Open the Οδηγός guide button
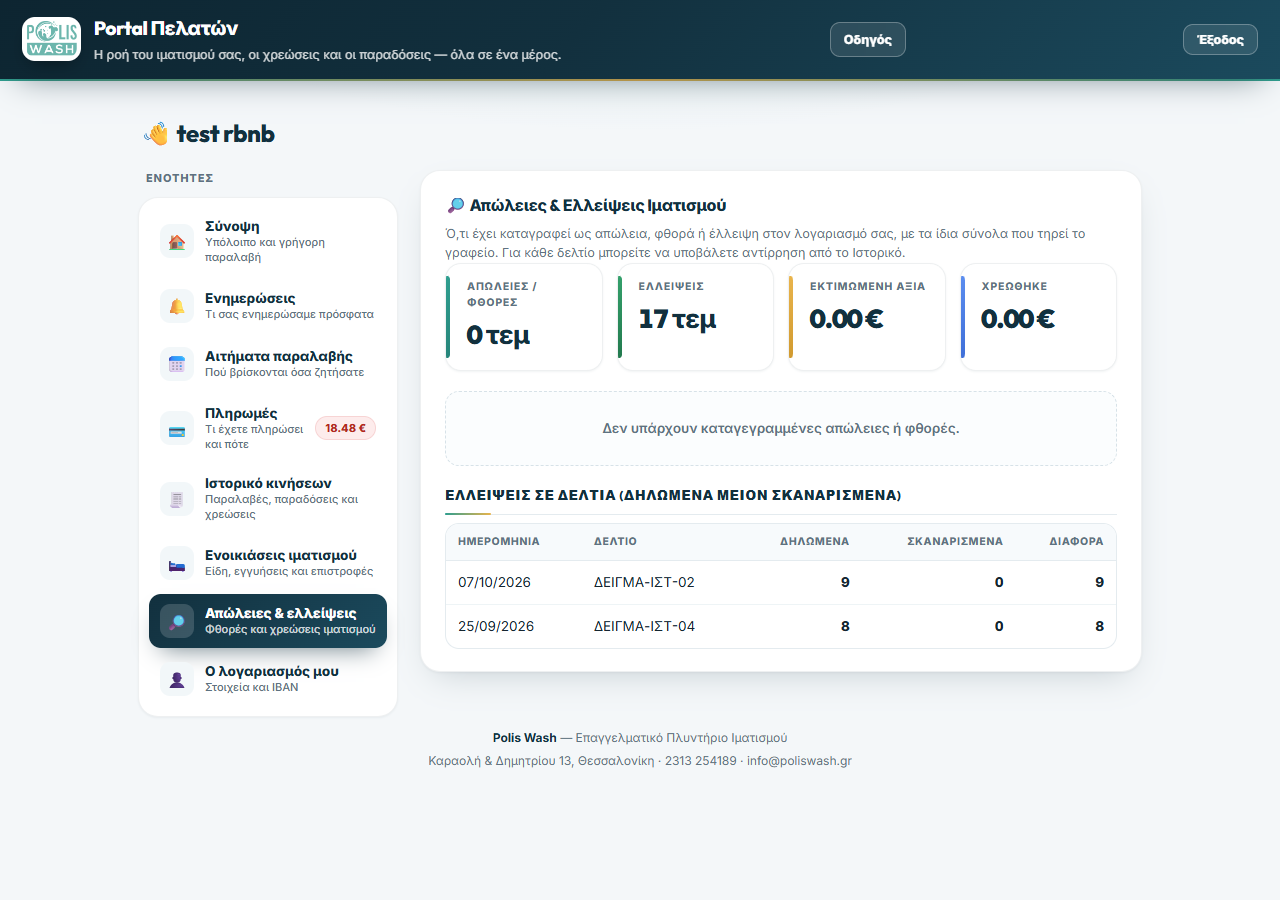The image size is (1280, 900). click(x=868, y=40)
